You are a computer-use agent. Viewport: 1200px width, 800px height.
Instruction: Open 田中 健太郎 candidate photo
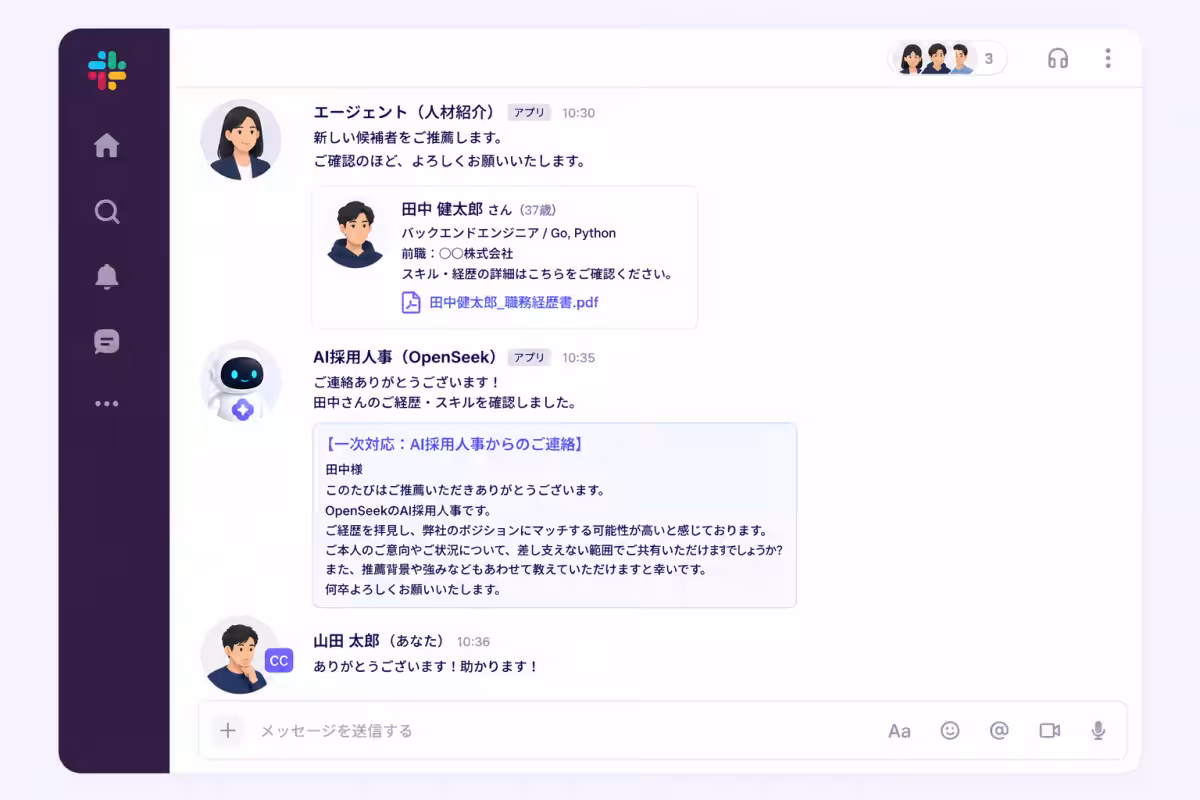click(355, 235)
